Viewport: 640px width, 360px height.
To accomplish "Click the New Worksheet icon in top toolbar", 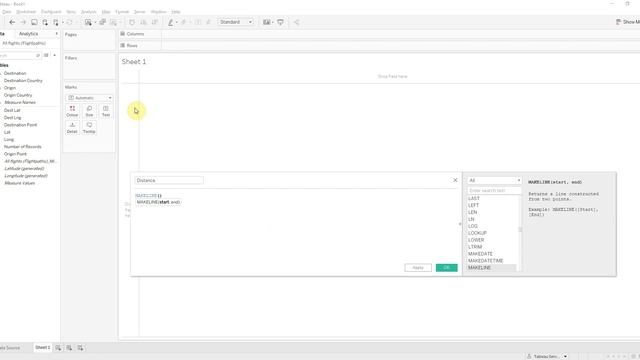I will point(88,22).
